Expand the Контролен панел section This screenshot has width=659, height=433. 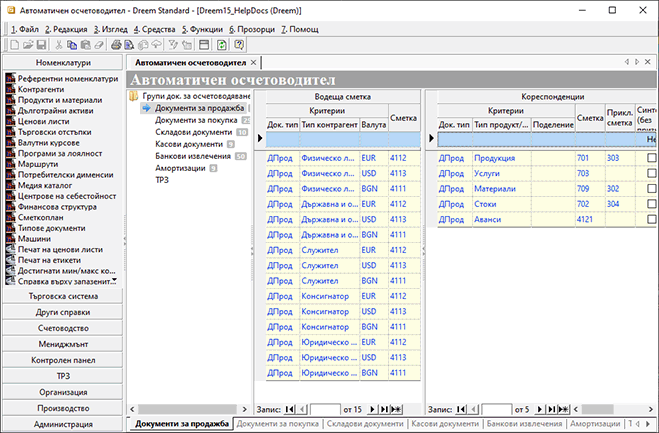[63, 360]
